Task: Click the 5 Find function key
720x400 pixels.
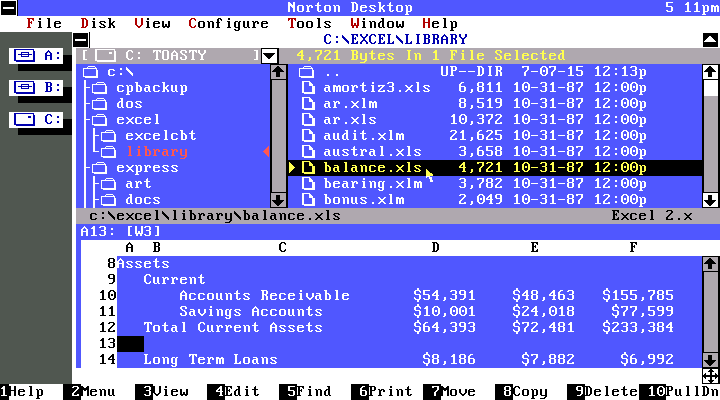Action: click(305, 392)
